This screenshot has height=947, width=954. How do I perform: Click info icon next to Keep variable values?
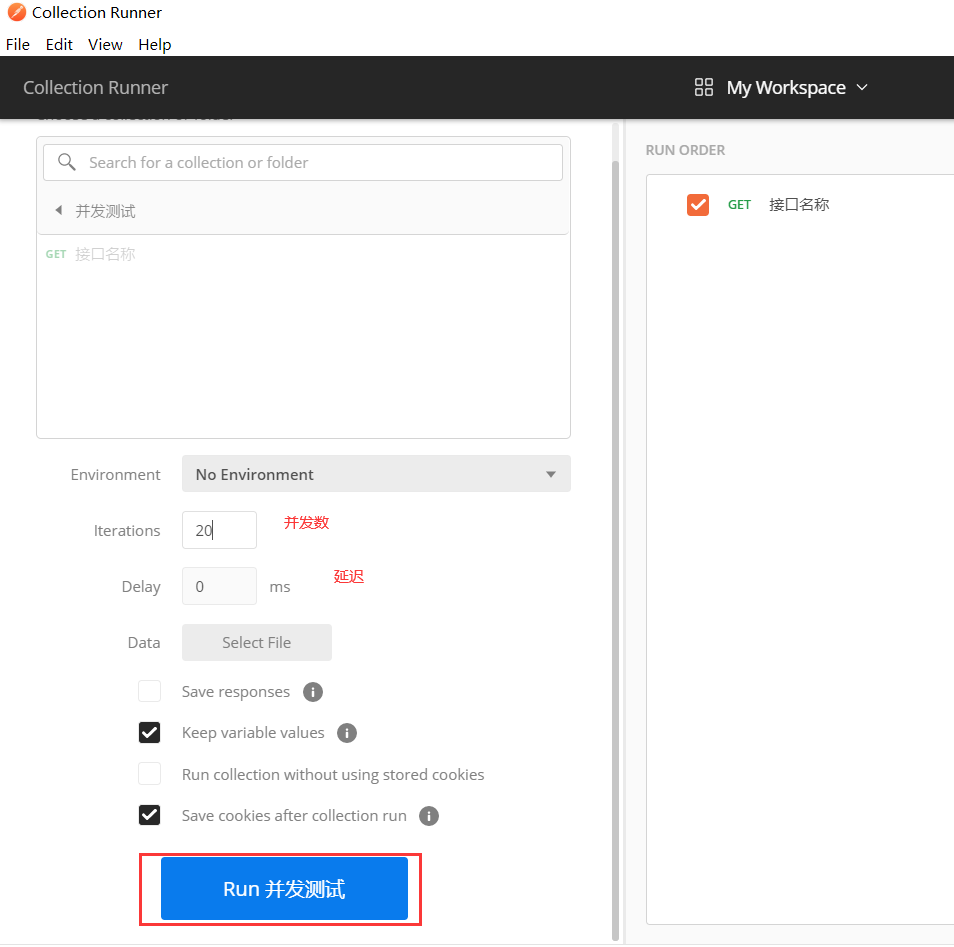(x=347, y=733)
